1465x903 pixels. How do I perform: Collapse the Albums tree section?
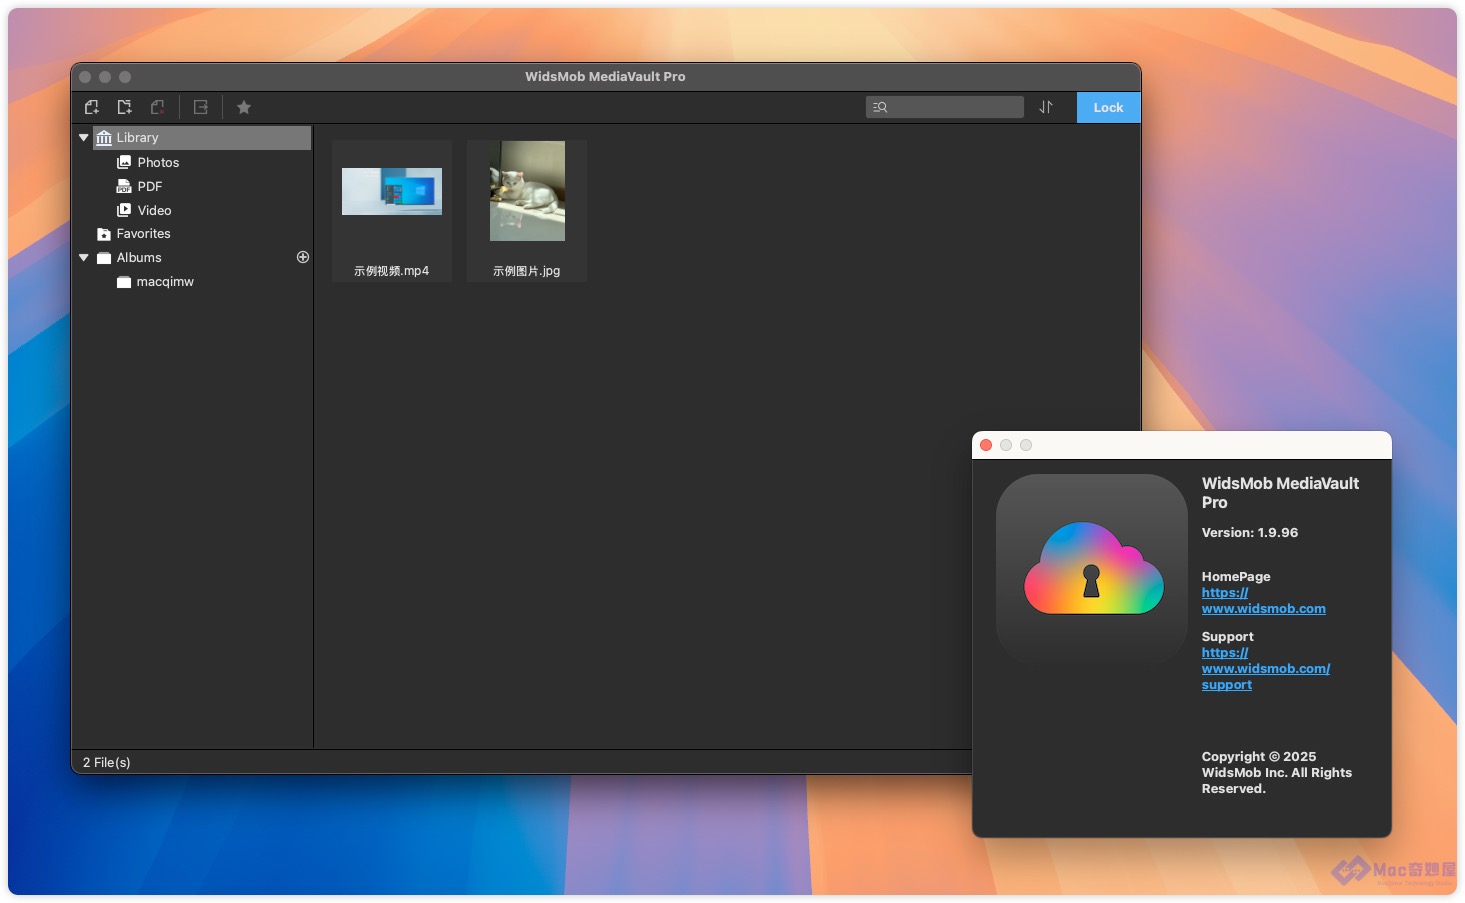pyautogui.click(x=84, y=258)
